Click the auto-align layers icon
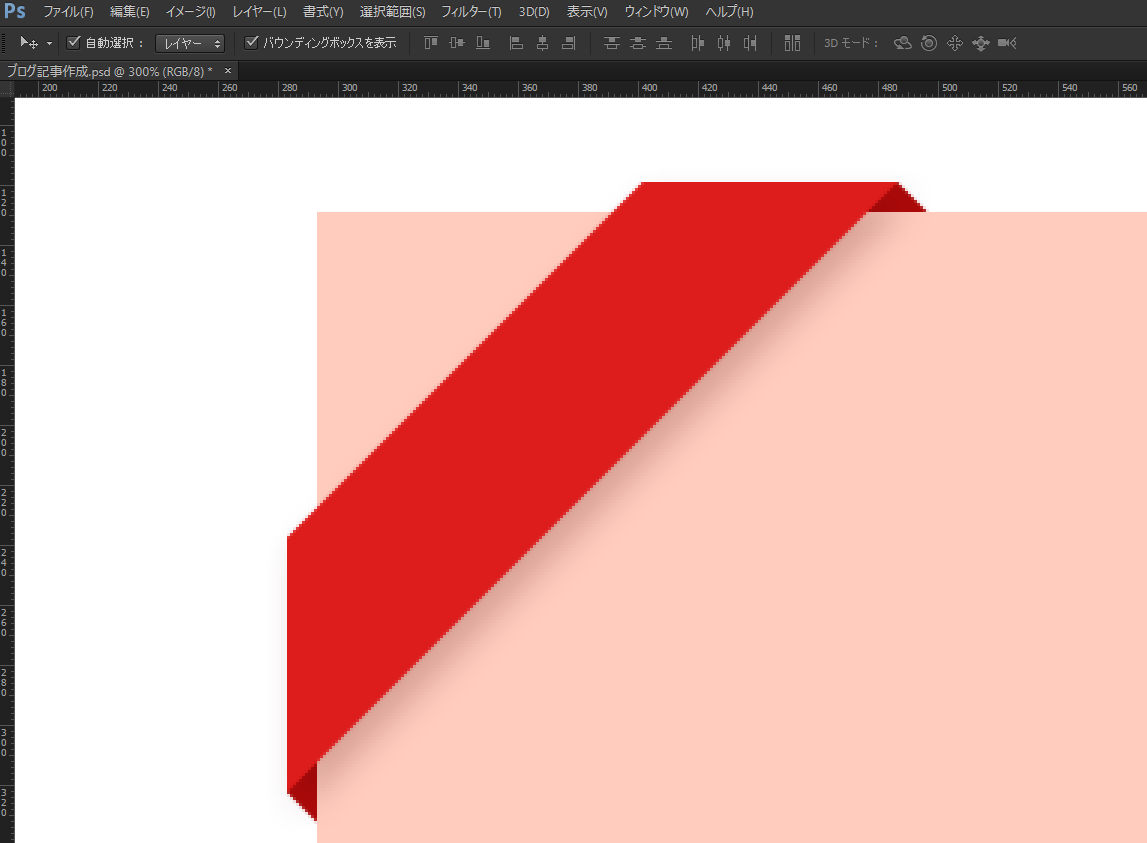The width and height of the screenshot is (1147, 843). (x=792, y=43)
